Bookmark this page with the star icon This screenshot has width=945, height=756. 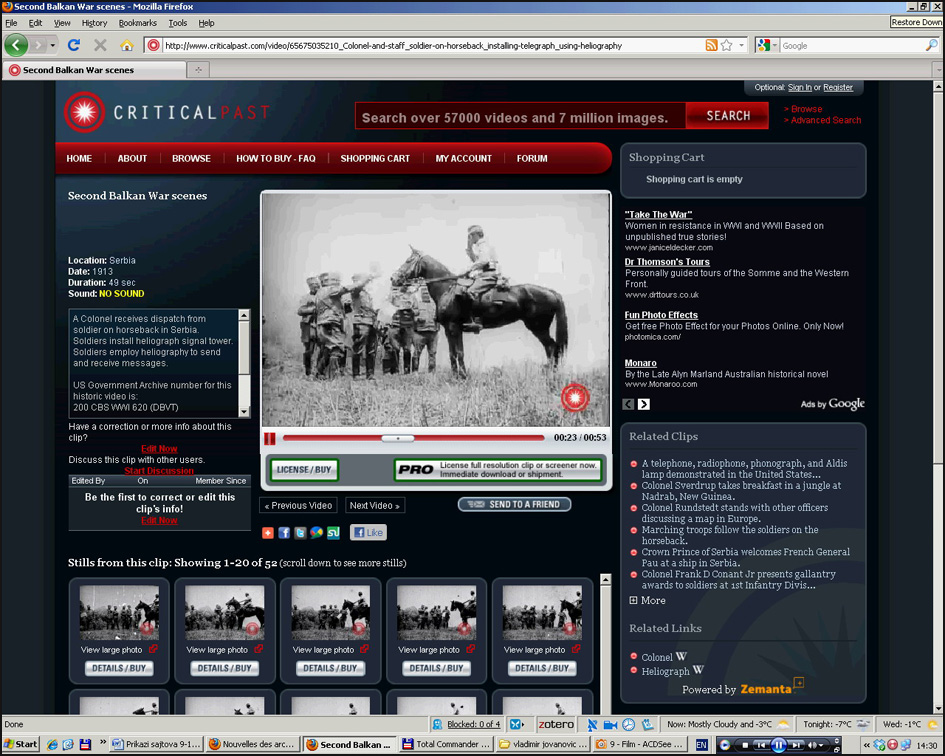click(727, 45)
